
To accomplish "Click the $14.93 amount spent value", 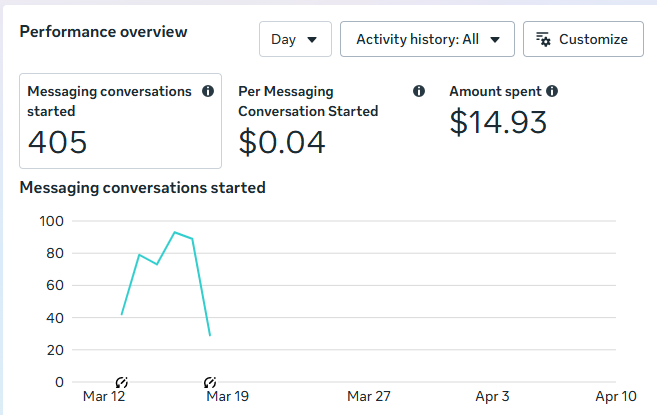I will coord(498,122).
